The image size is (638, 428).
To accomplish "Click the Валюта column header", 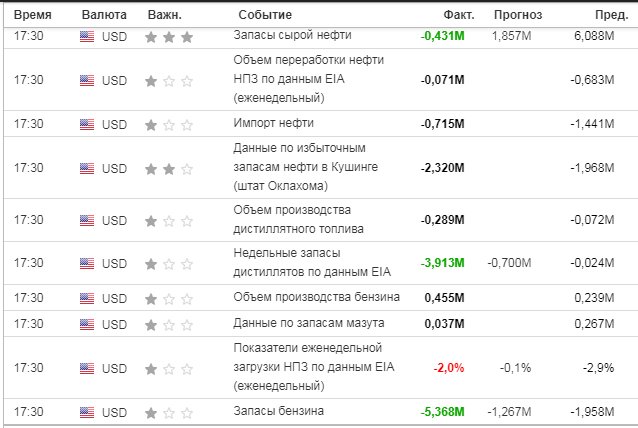I will click(104, 15).
